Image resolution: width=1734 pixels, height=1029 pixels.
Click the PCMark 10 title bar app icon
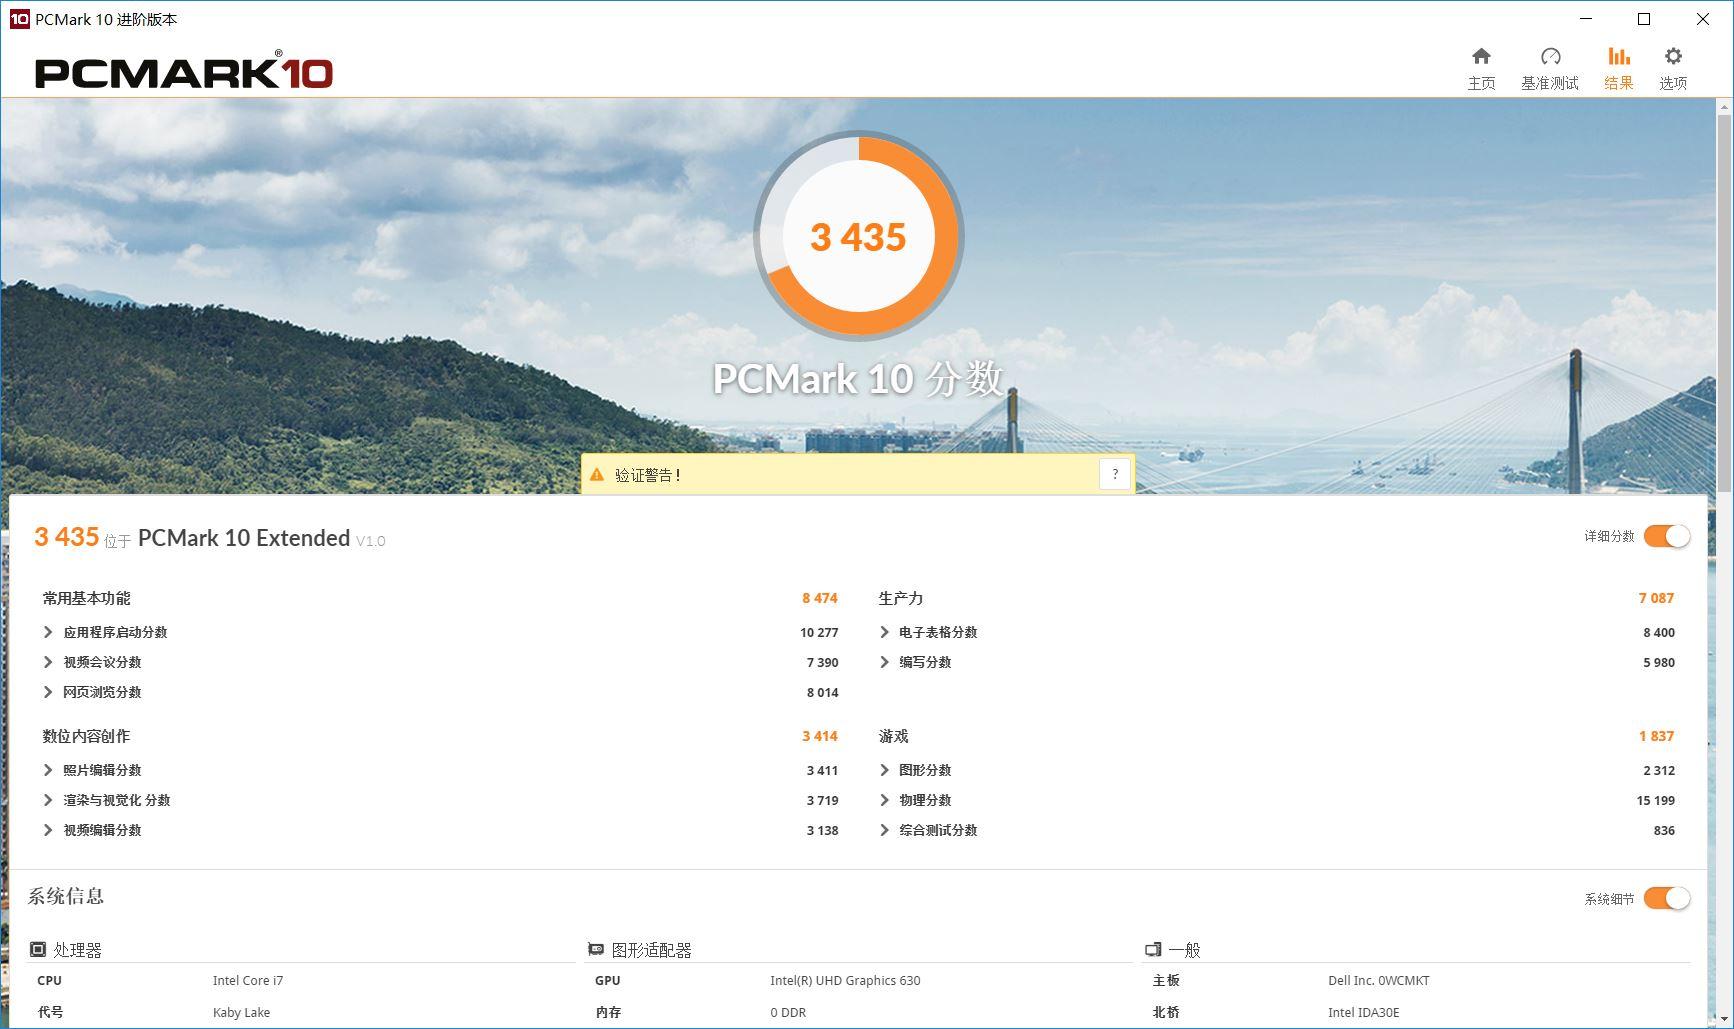tap(19, 19)
